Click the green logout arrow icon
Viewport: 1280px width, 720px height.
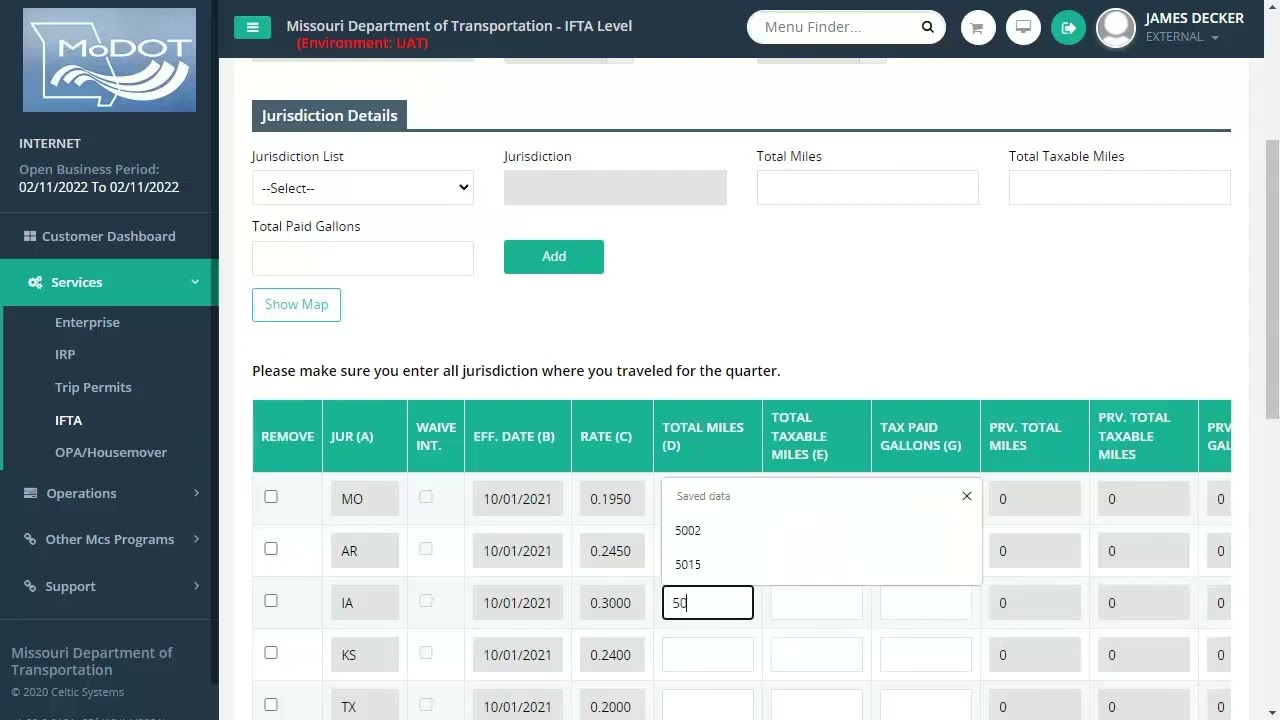(1068, 28)
